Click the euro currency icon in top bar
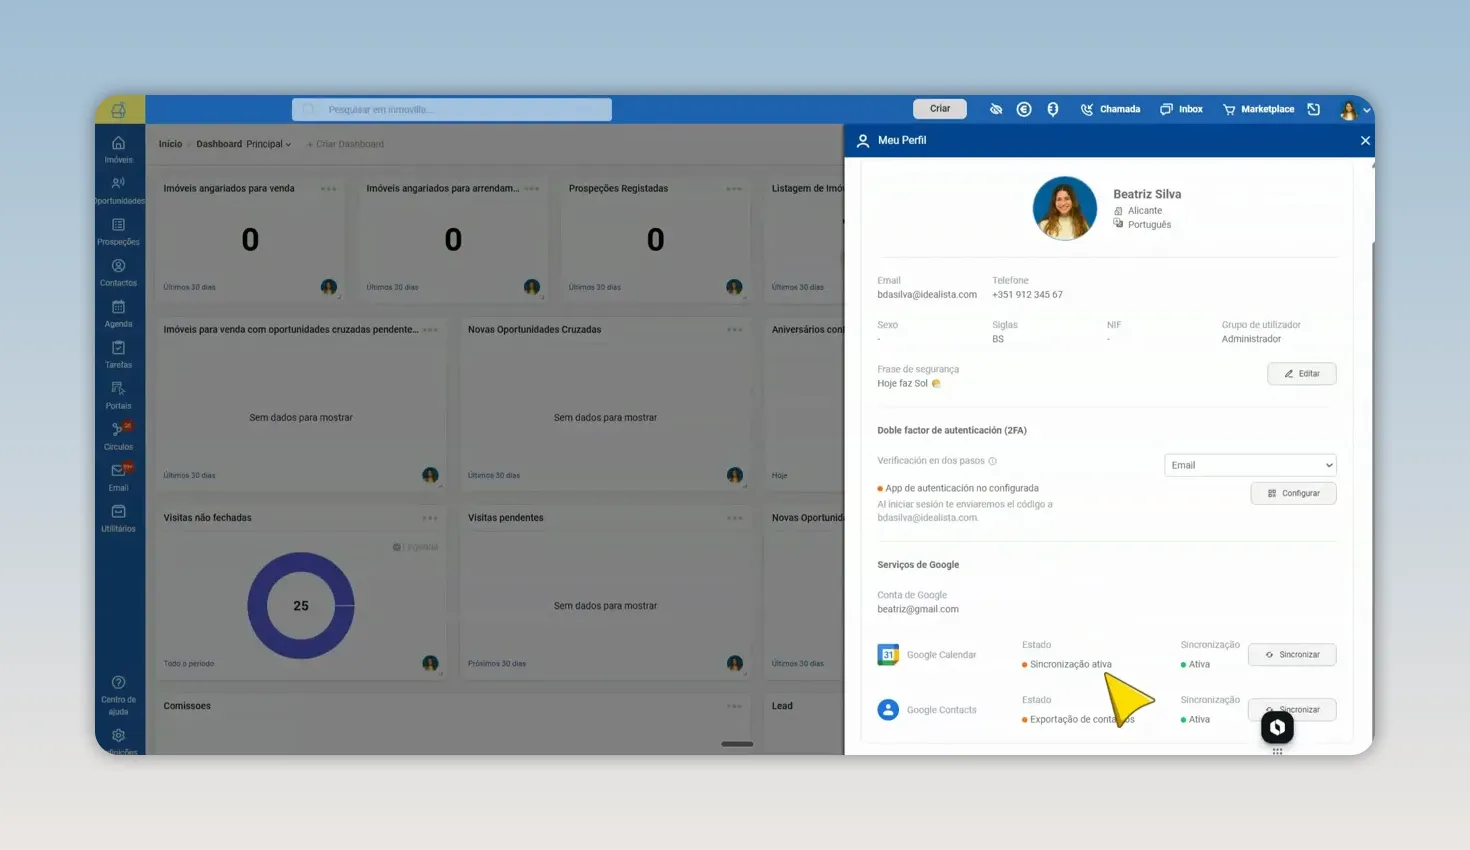1470x850 pixels. (1024, 109)
